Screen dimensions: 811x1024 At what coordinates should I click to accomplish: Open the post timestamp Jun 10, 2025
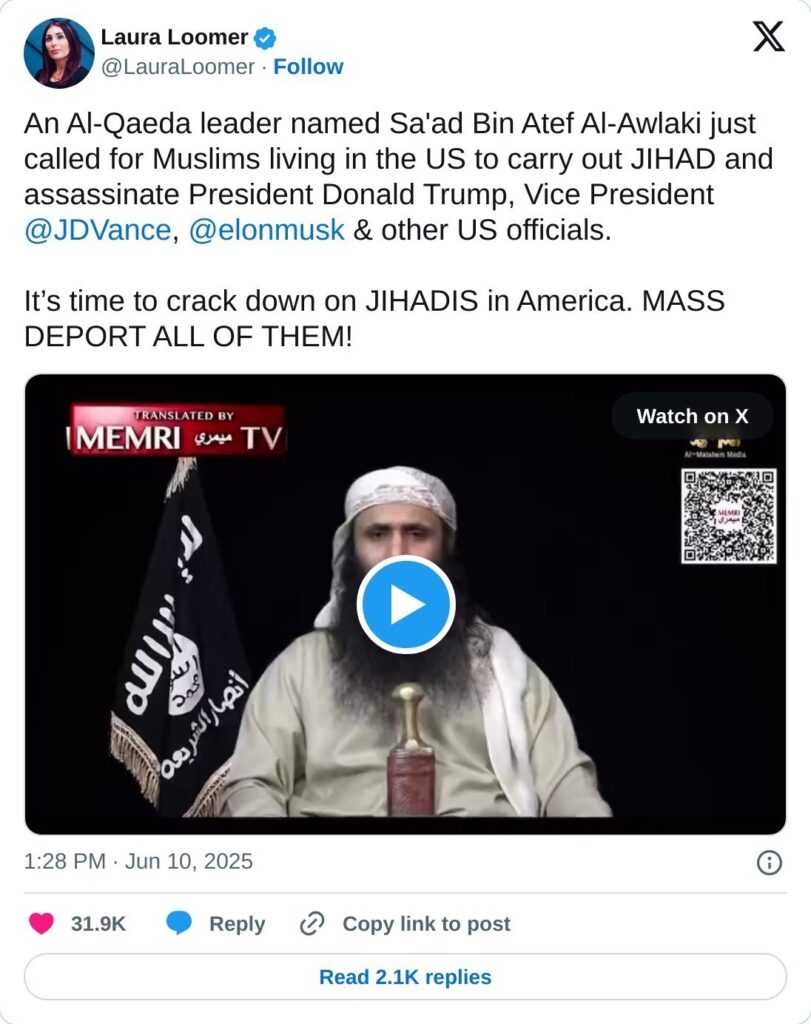[x=138, y=861]
